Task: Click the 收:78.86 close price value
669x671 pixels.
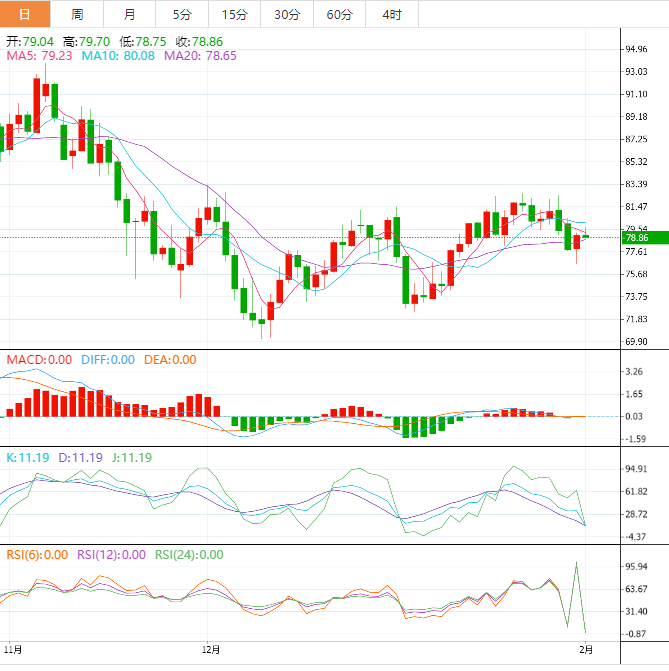Action: point(199,42)
